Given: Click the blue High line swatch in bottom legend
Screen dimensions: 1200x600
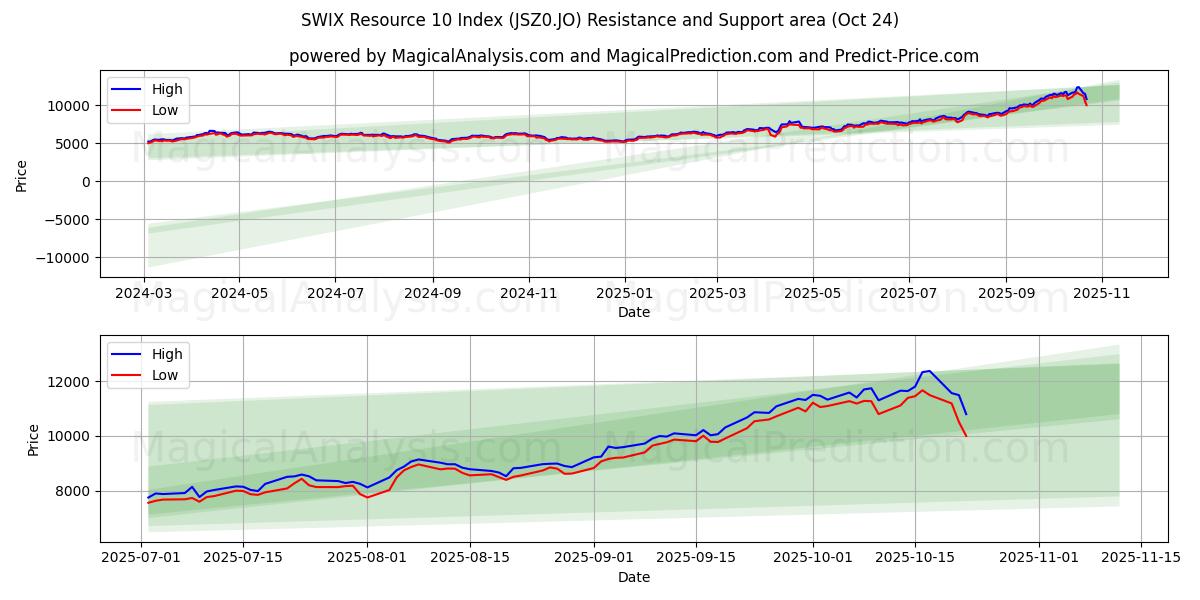Looking at the screenshot, I should pos(127,355).
